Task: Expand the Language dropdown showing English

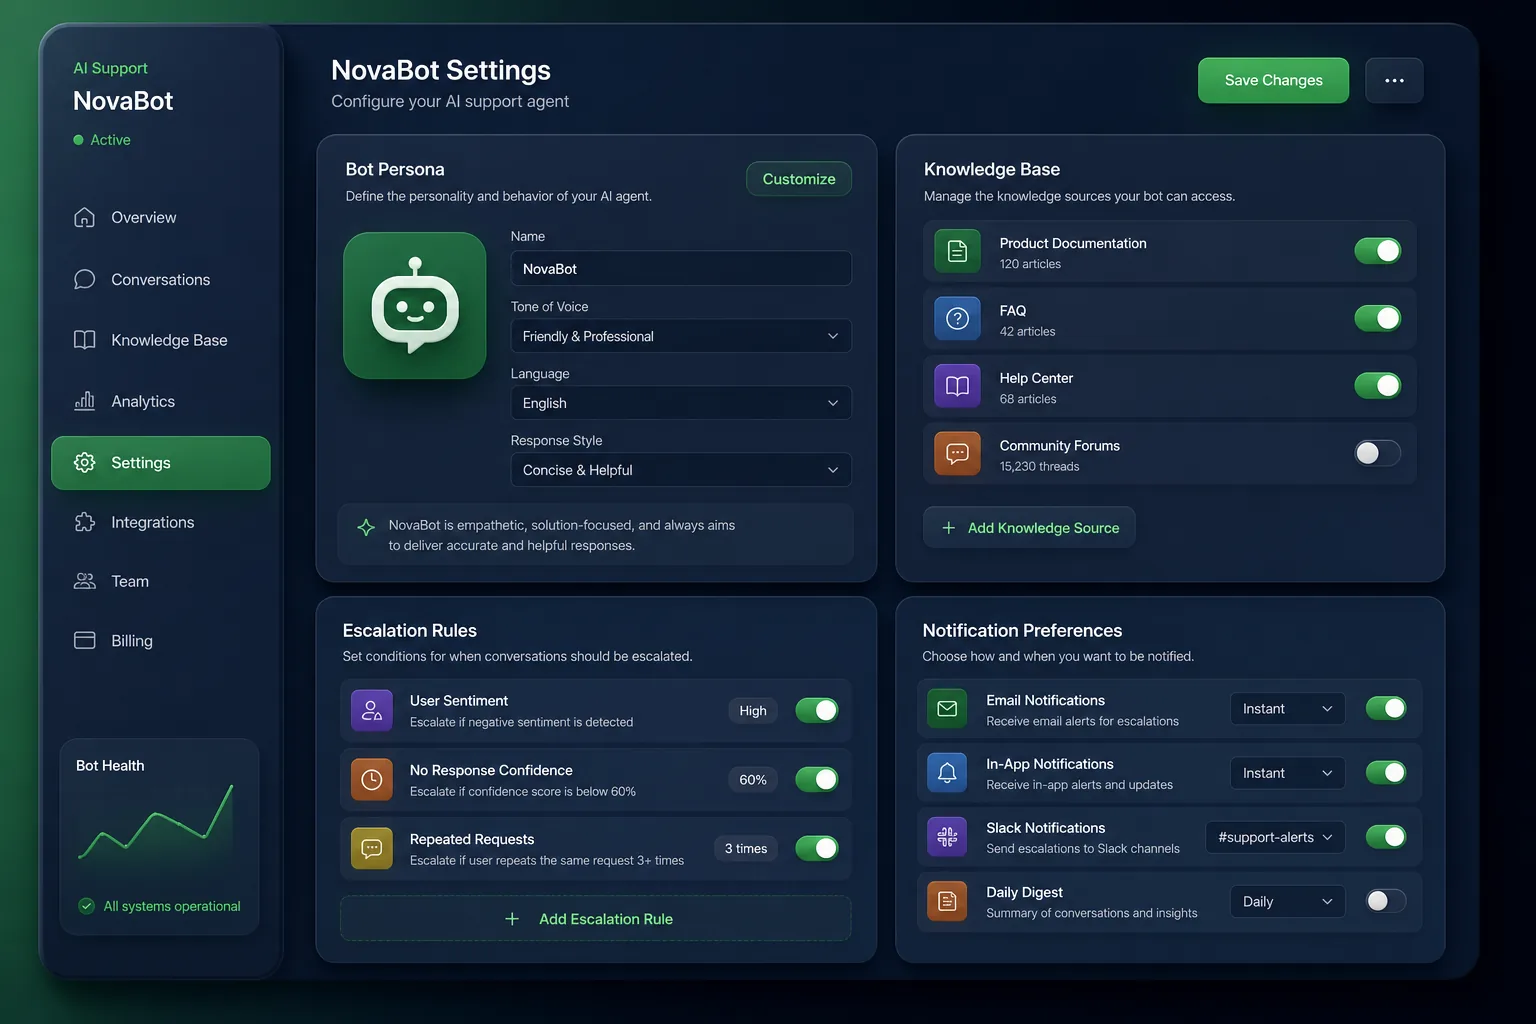Action: tap(681, 403)
